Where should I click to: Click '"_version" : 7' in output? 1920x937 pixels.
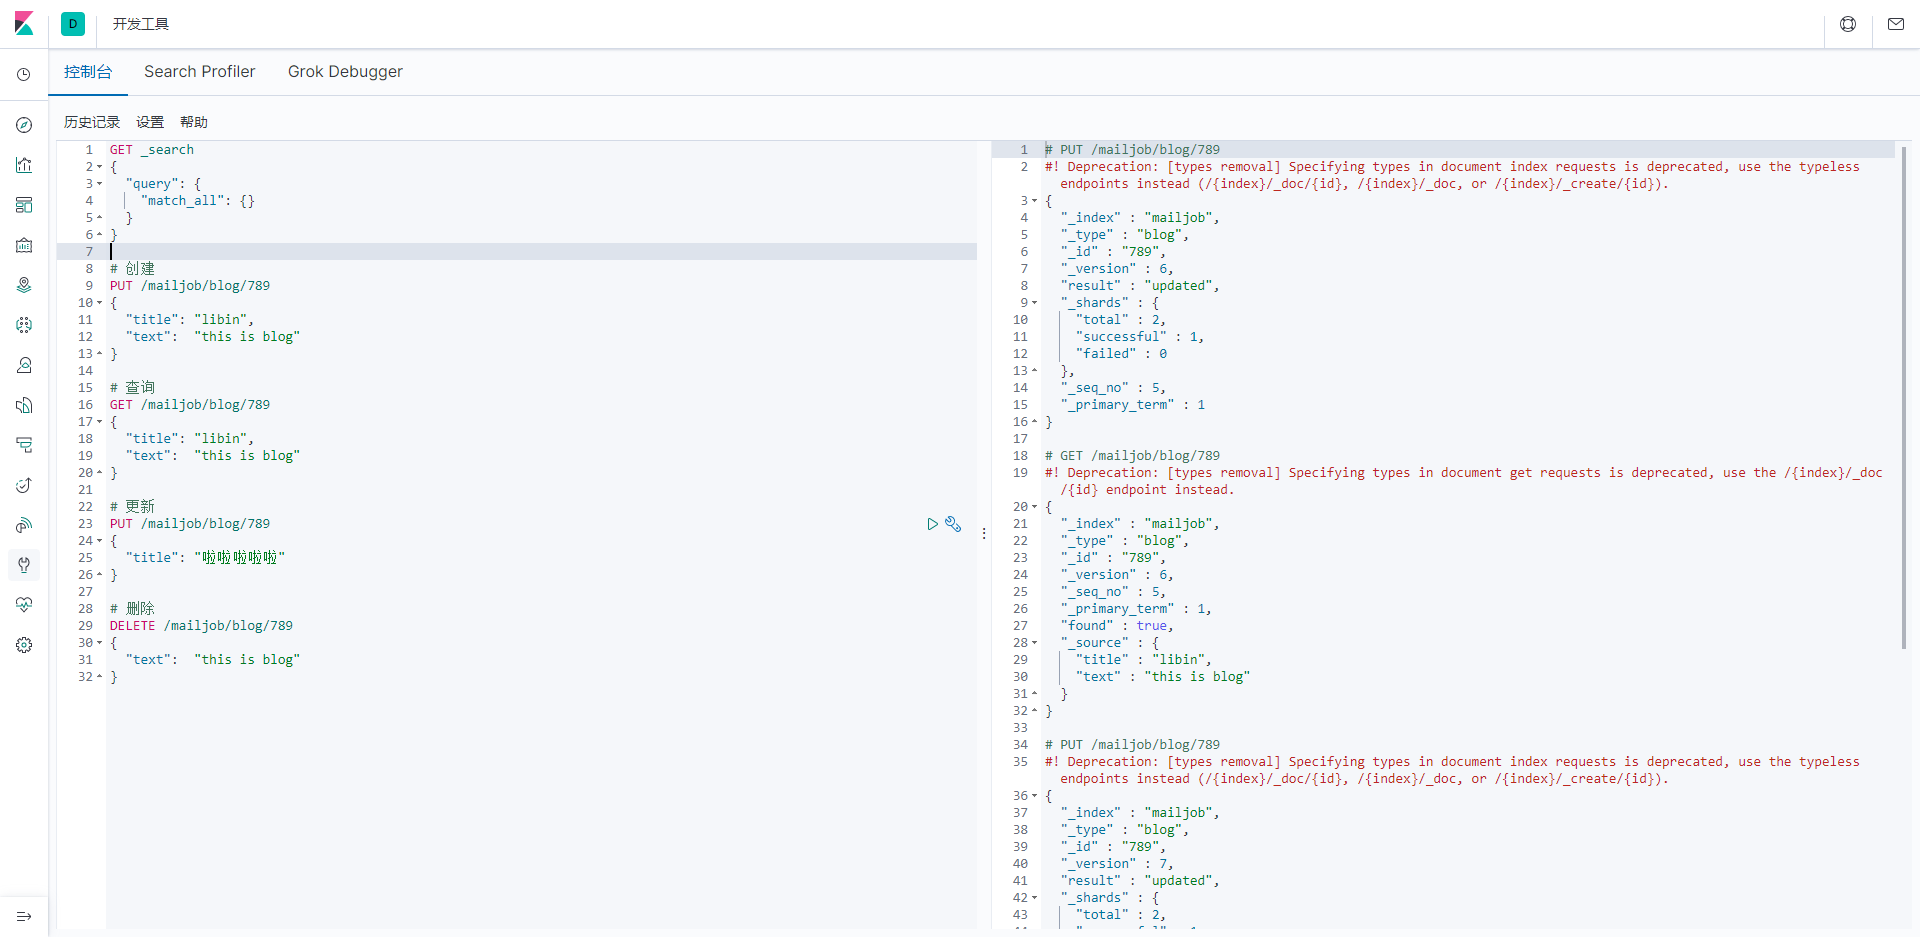(1117, 864)
